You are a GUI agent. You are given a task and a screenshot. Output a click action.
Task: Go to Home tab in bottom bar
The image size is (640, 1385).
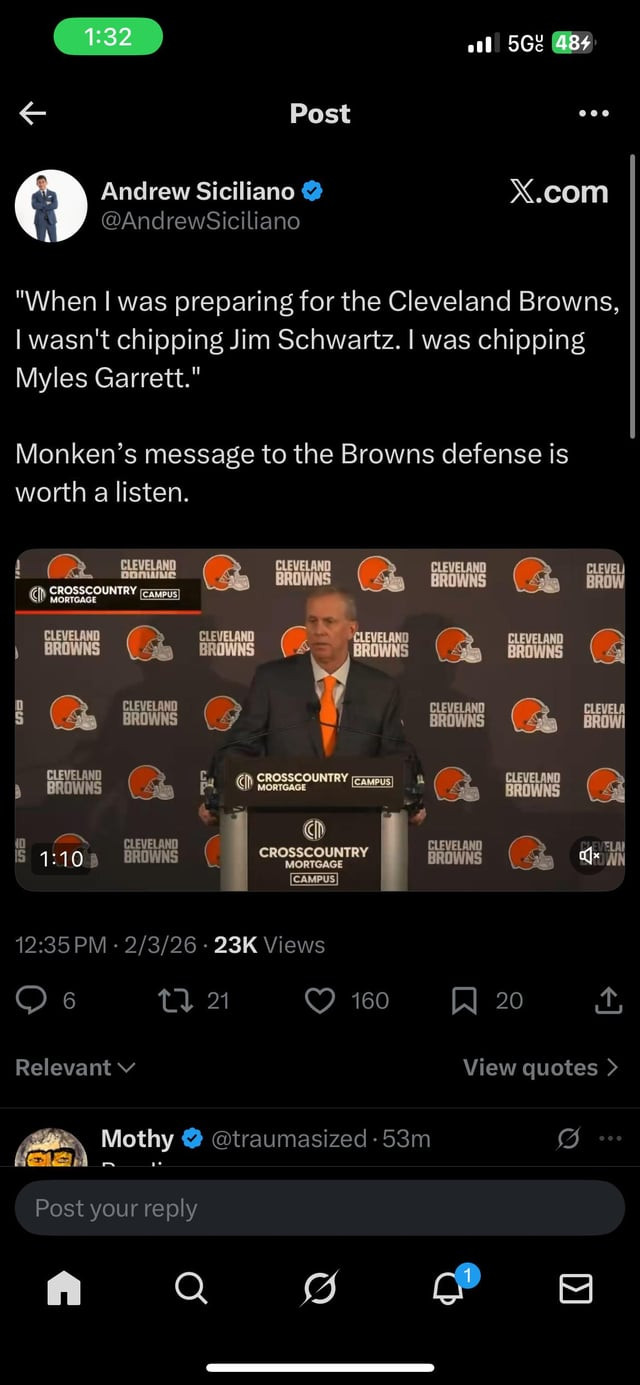click(64, 1289)
